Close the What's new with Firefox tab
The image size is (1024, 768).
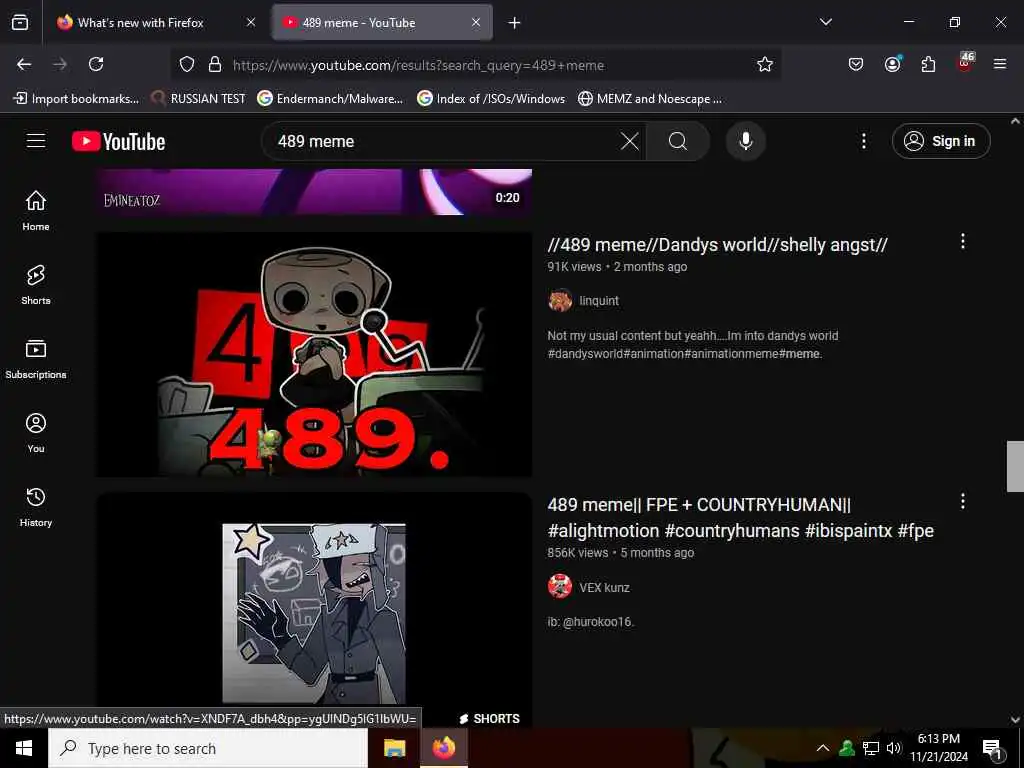click(251, 23)
